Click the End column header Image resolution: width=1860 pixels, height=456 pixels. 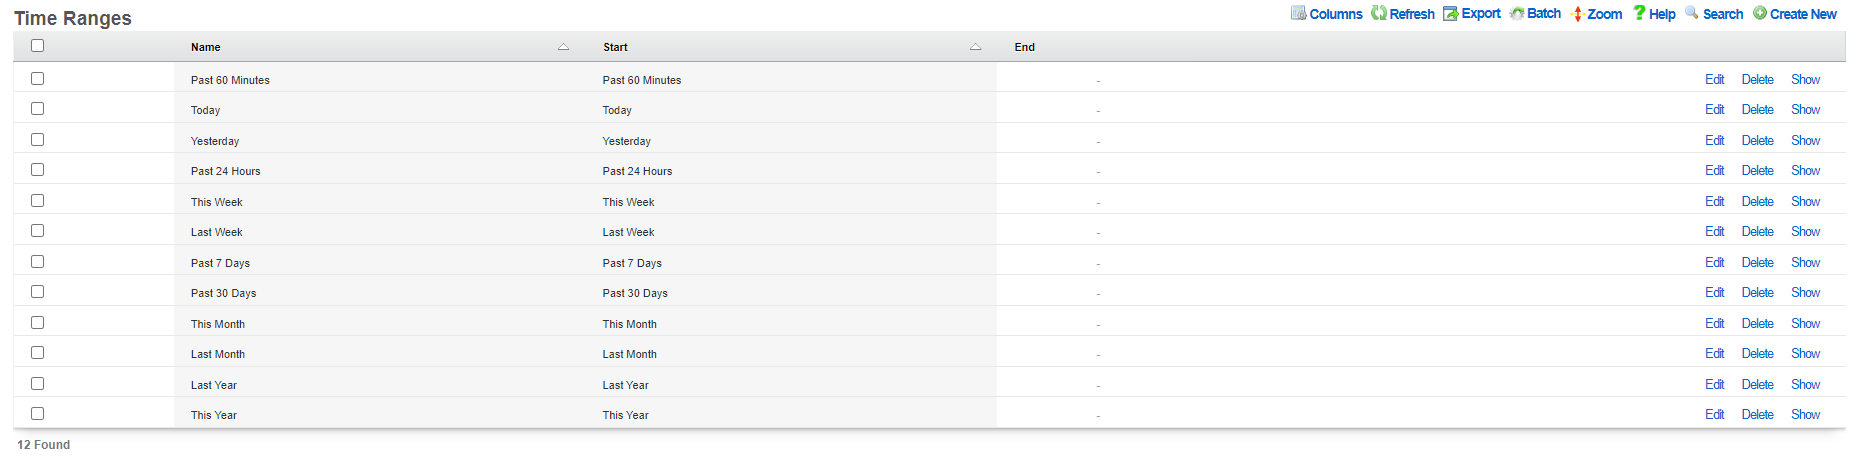(x=1025, y=47)
